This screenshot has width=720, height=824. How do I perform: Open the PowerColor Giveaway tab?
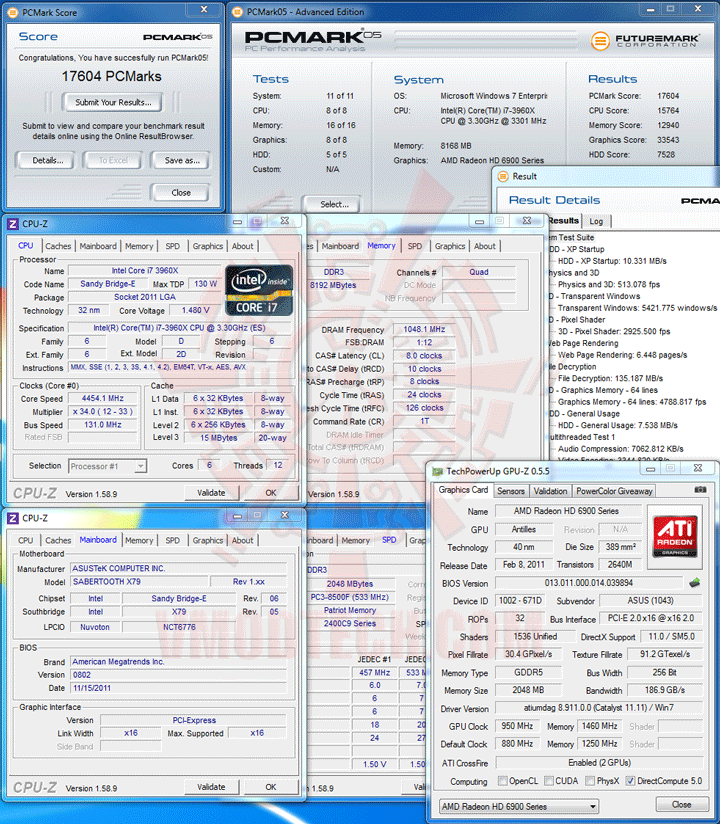(x=614, y=491)
